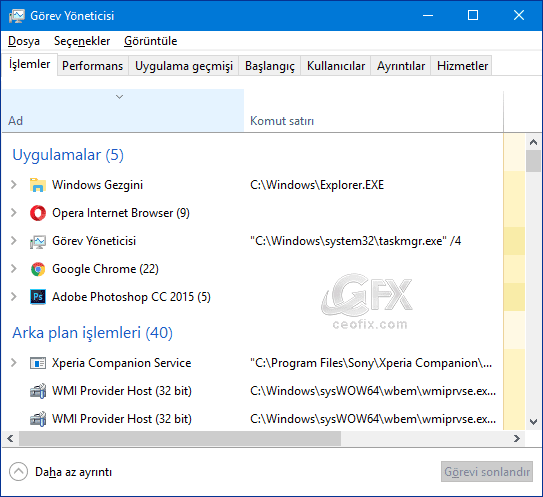This screenshot has height=497, width=543.
Task: Switch to the Uygulama geçmişi tab
Action: pyautogui.click(x=184, y=66)
